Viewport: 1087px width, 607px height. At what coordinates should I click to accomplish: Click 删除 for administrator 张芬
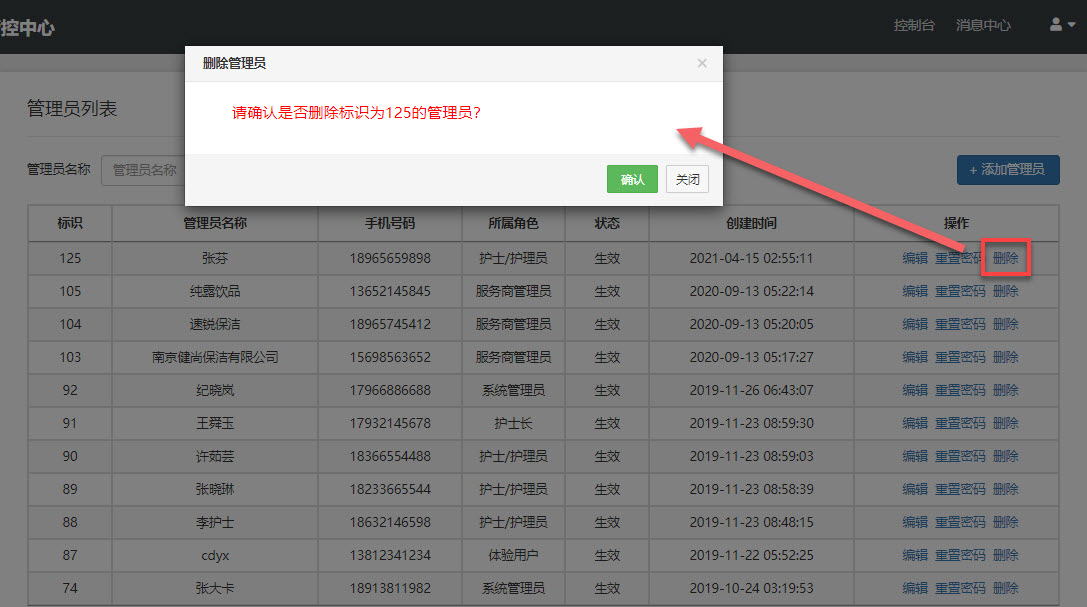[1006, 258]
